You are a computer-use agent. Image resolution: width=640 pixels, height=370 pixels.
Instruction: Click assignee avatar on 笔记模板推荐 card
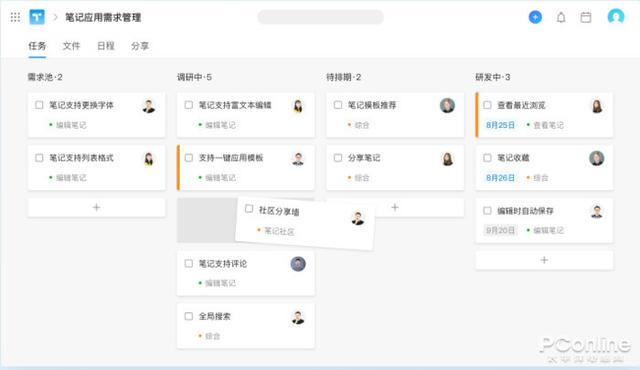[447, 105]
